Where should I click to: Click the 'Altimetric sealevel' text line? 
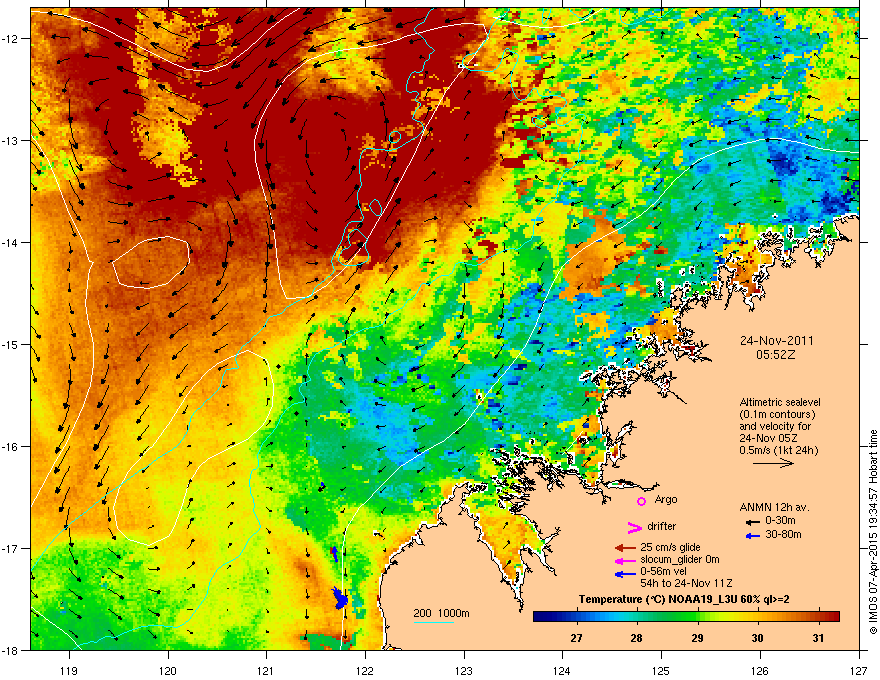780,402
